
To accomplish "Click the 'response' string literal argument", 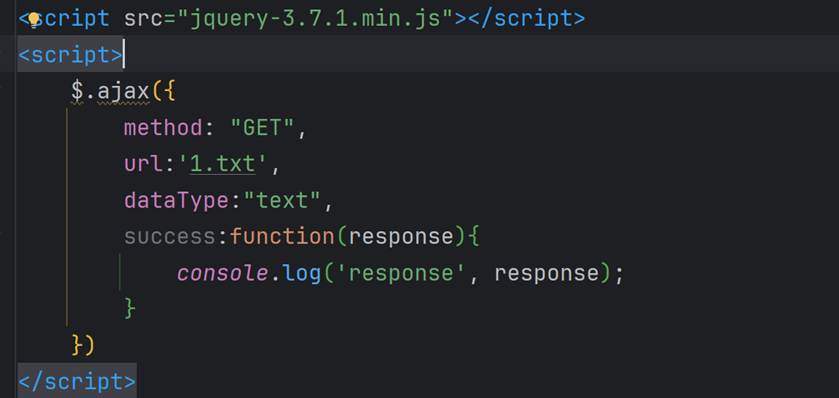I will click(401, 273).
